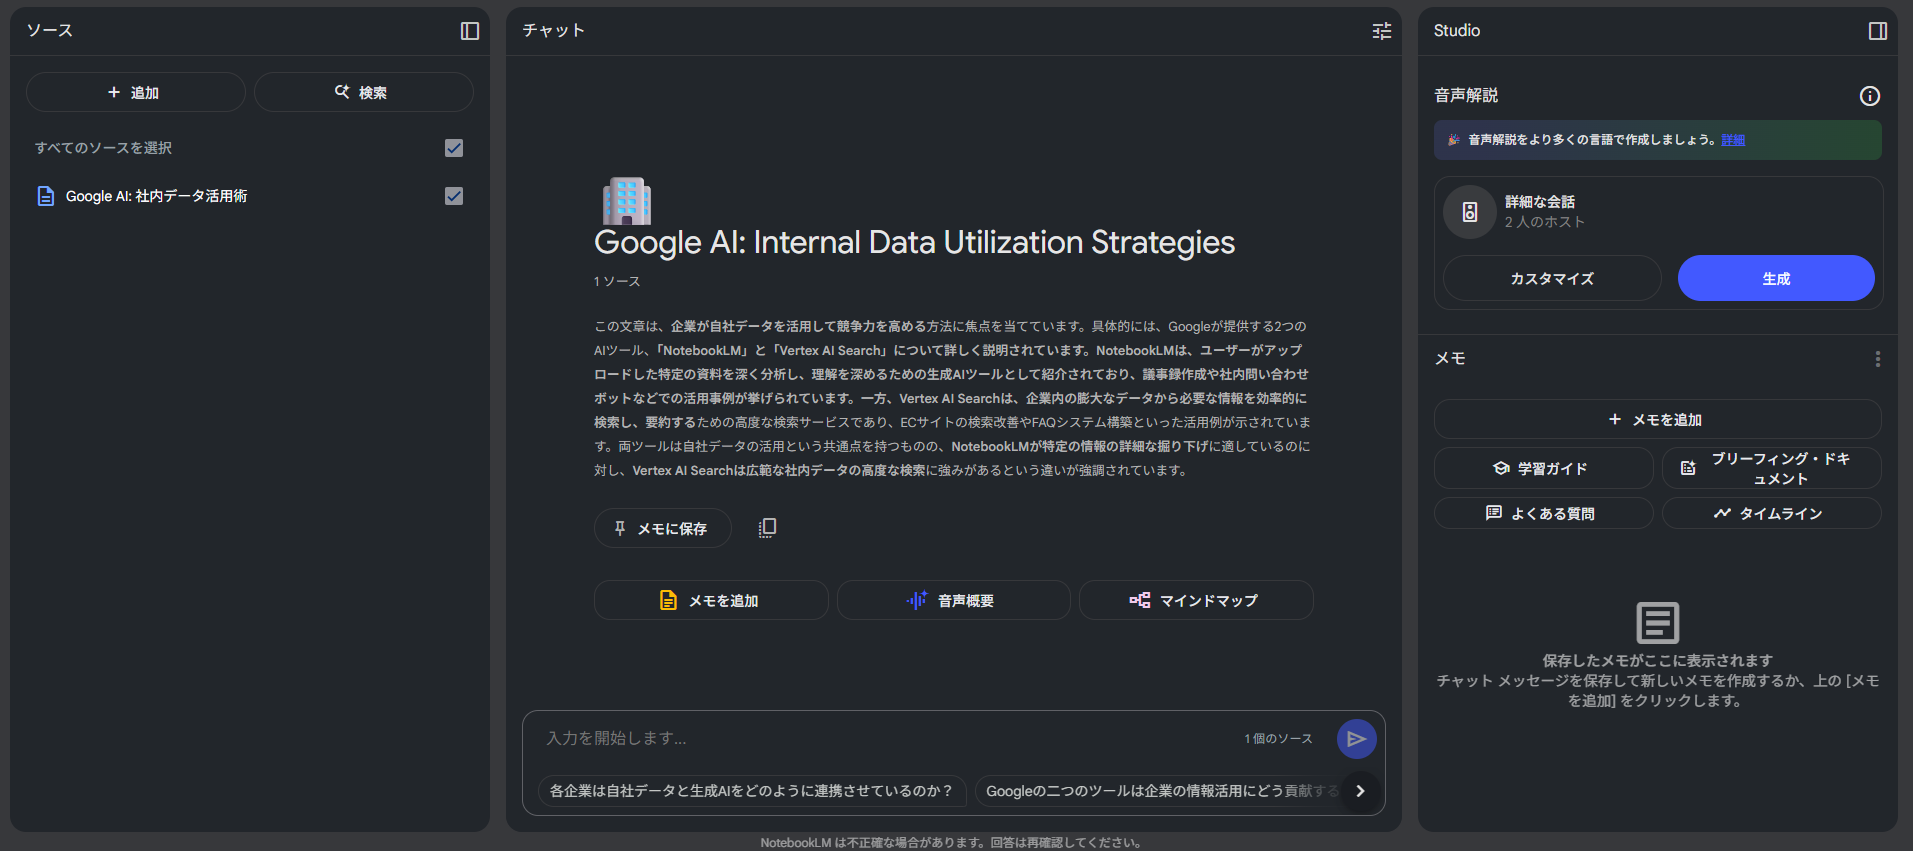Click the blue 生成 button
This screenshot has width=1913, height=851.
coord(1776,278)
